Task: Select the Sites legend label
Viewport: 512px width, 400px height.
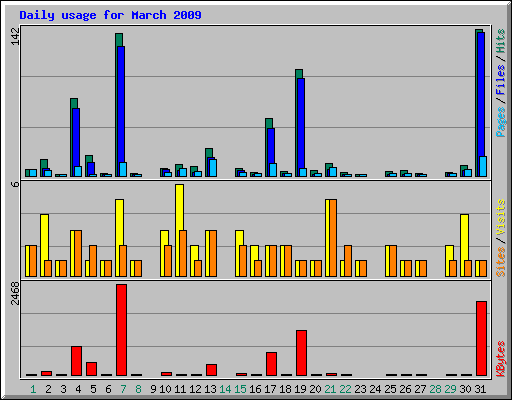Action: [500, 262]
